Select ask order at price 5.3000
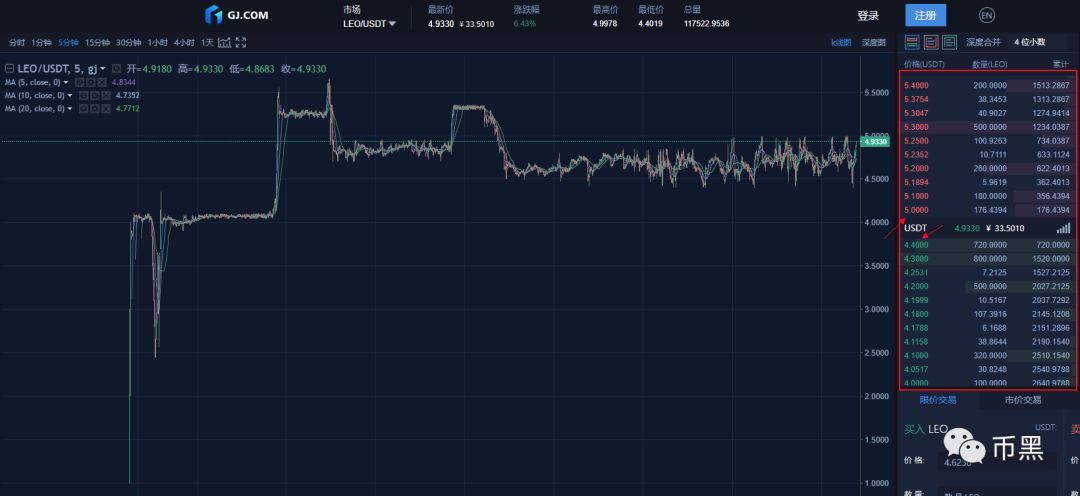The height and width of the screenshot is (496, 1080). [988, 127]
